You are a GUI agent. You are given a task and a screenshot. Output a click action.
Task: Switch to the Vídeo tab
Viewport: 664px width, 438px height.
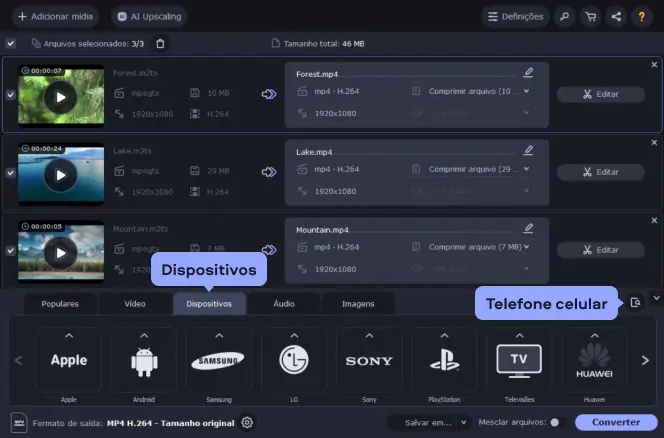tap(135, 304)
